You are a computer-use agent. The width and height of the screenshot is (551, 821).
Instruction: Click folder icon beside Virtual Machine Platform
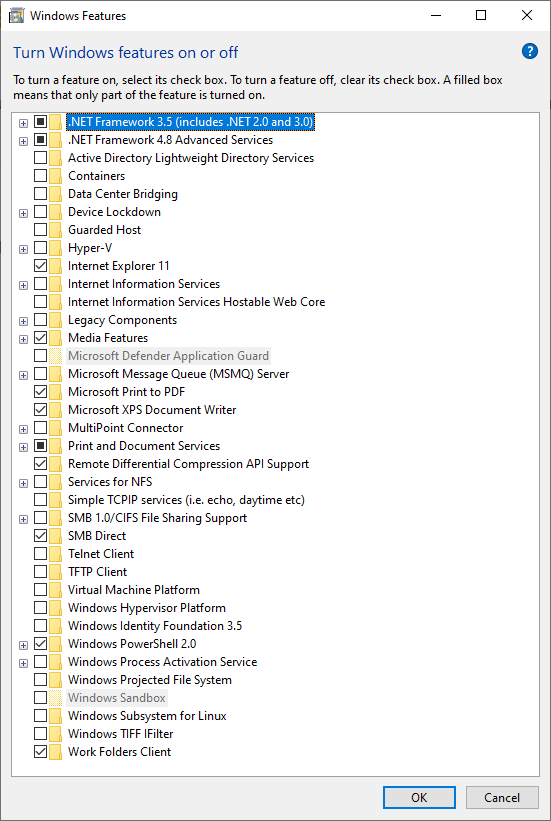[x=56, y=590]
